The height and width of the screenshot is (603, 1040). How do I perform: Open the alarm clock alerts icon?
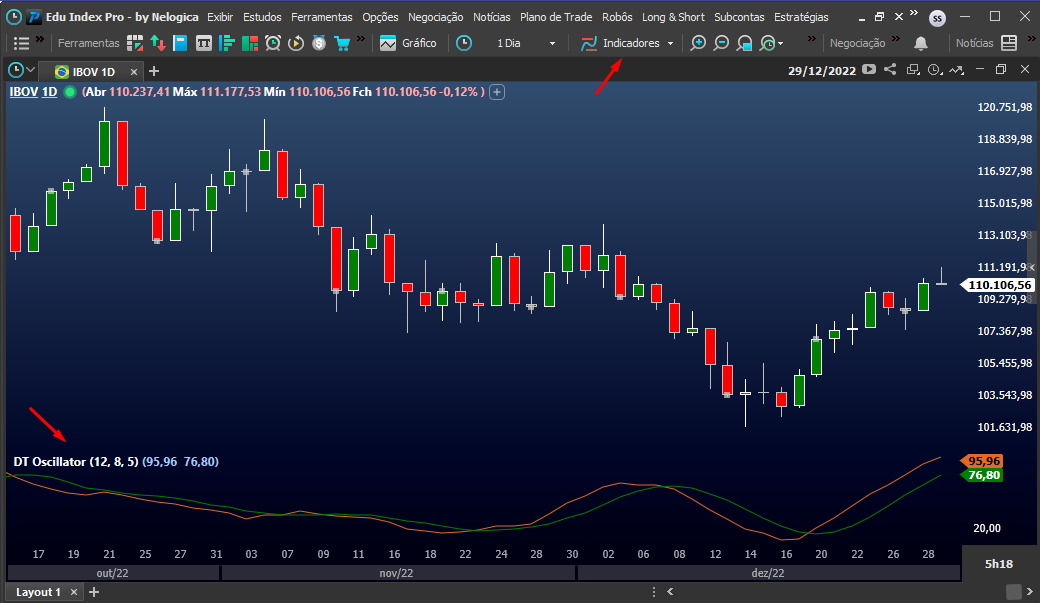point(273,43)
